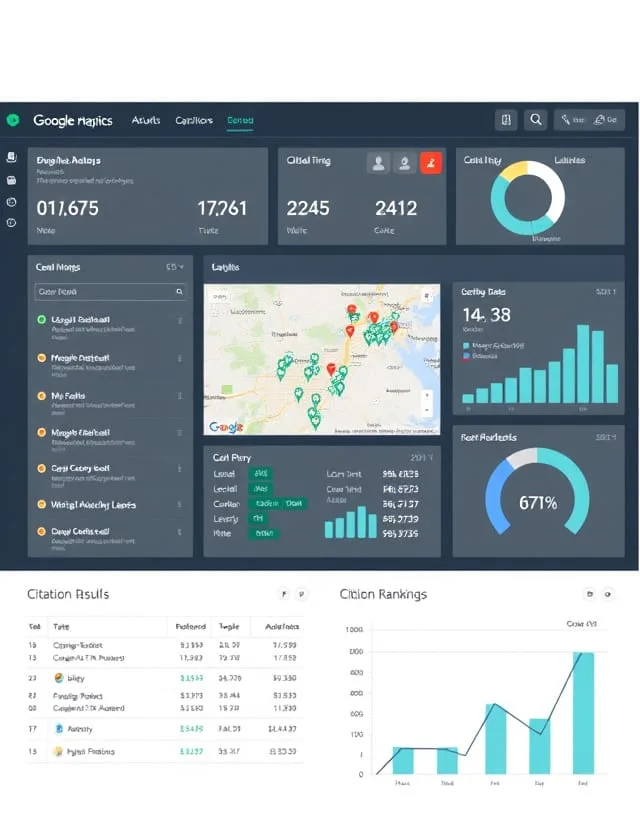This screenshot has height=832, width=640.
Task: Click the '2412' metric value
Action: click(396, 208)
